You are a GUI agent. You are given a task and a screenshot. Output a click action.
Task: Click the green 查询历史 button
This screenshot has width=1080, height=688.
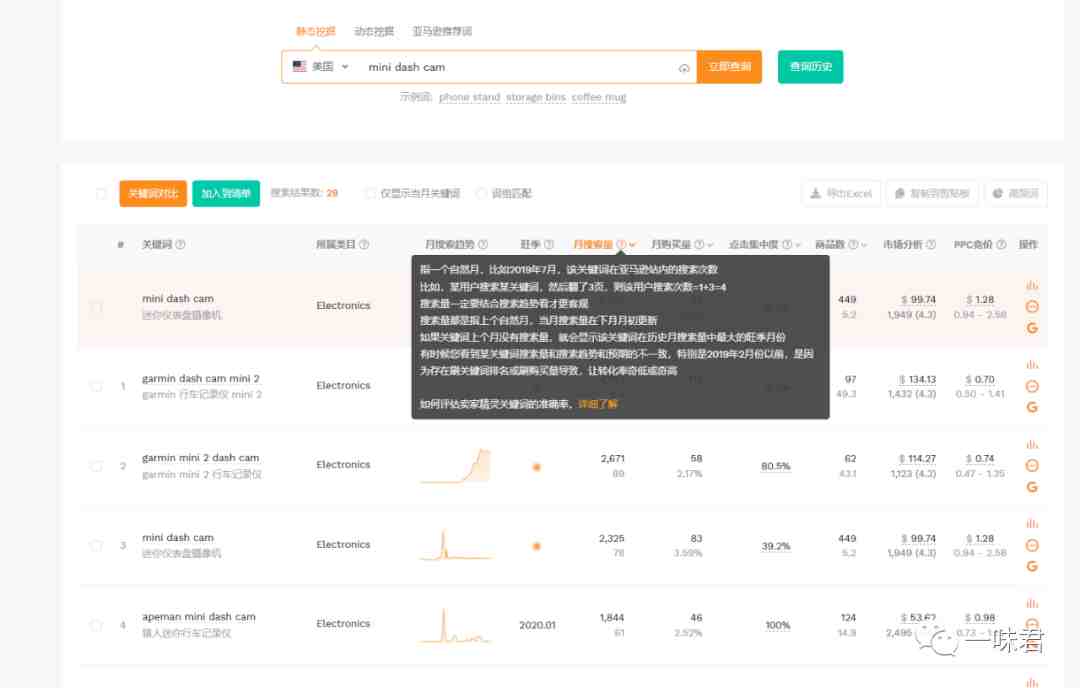coord(810,67)
